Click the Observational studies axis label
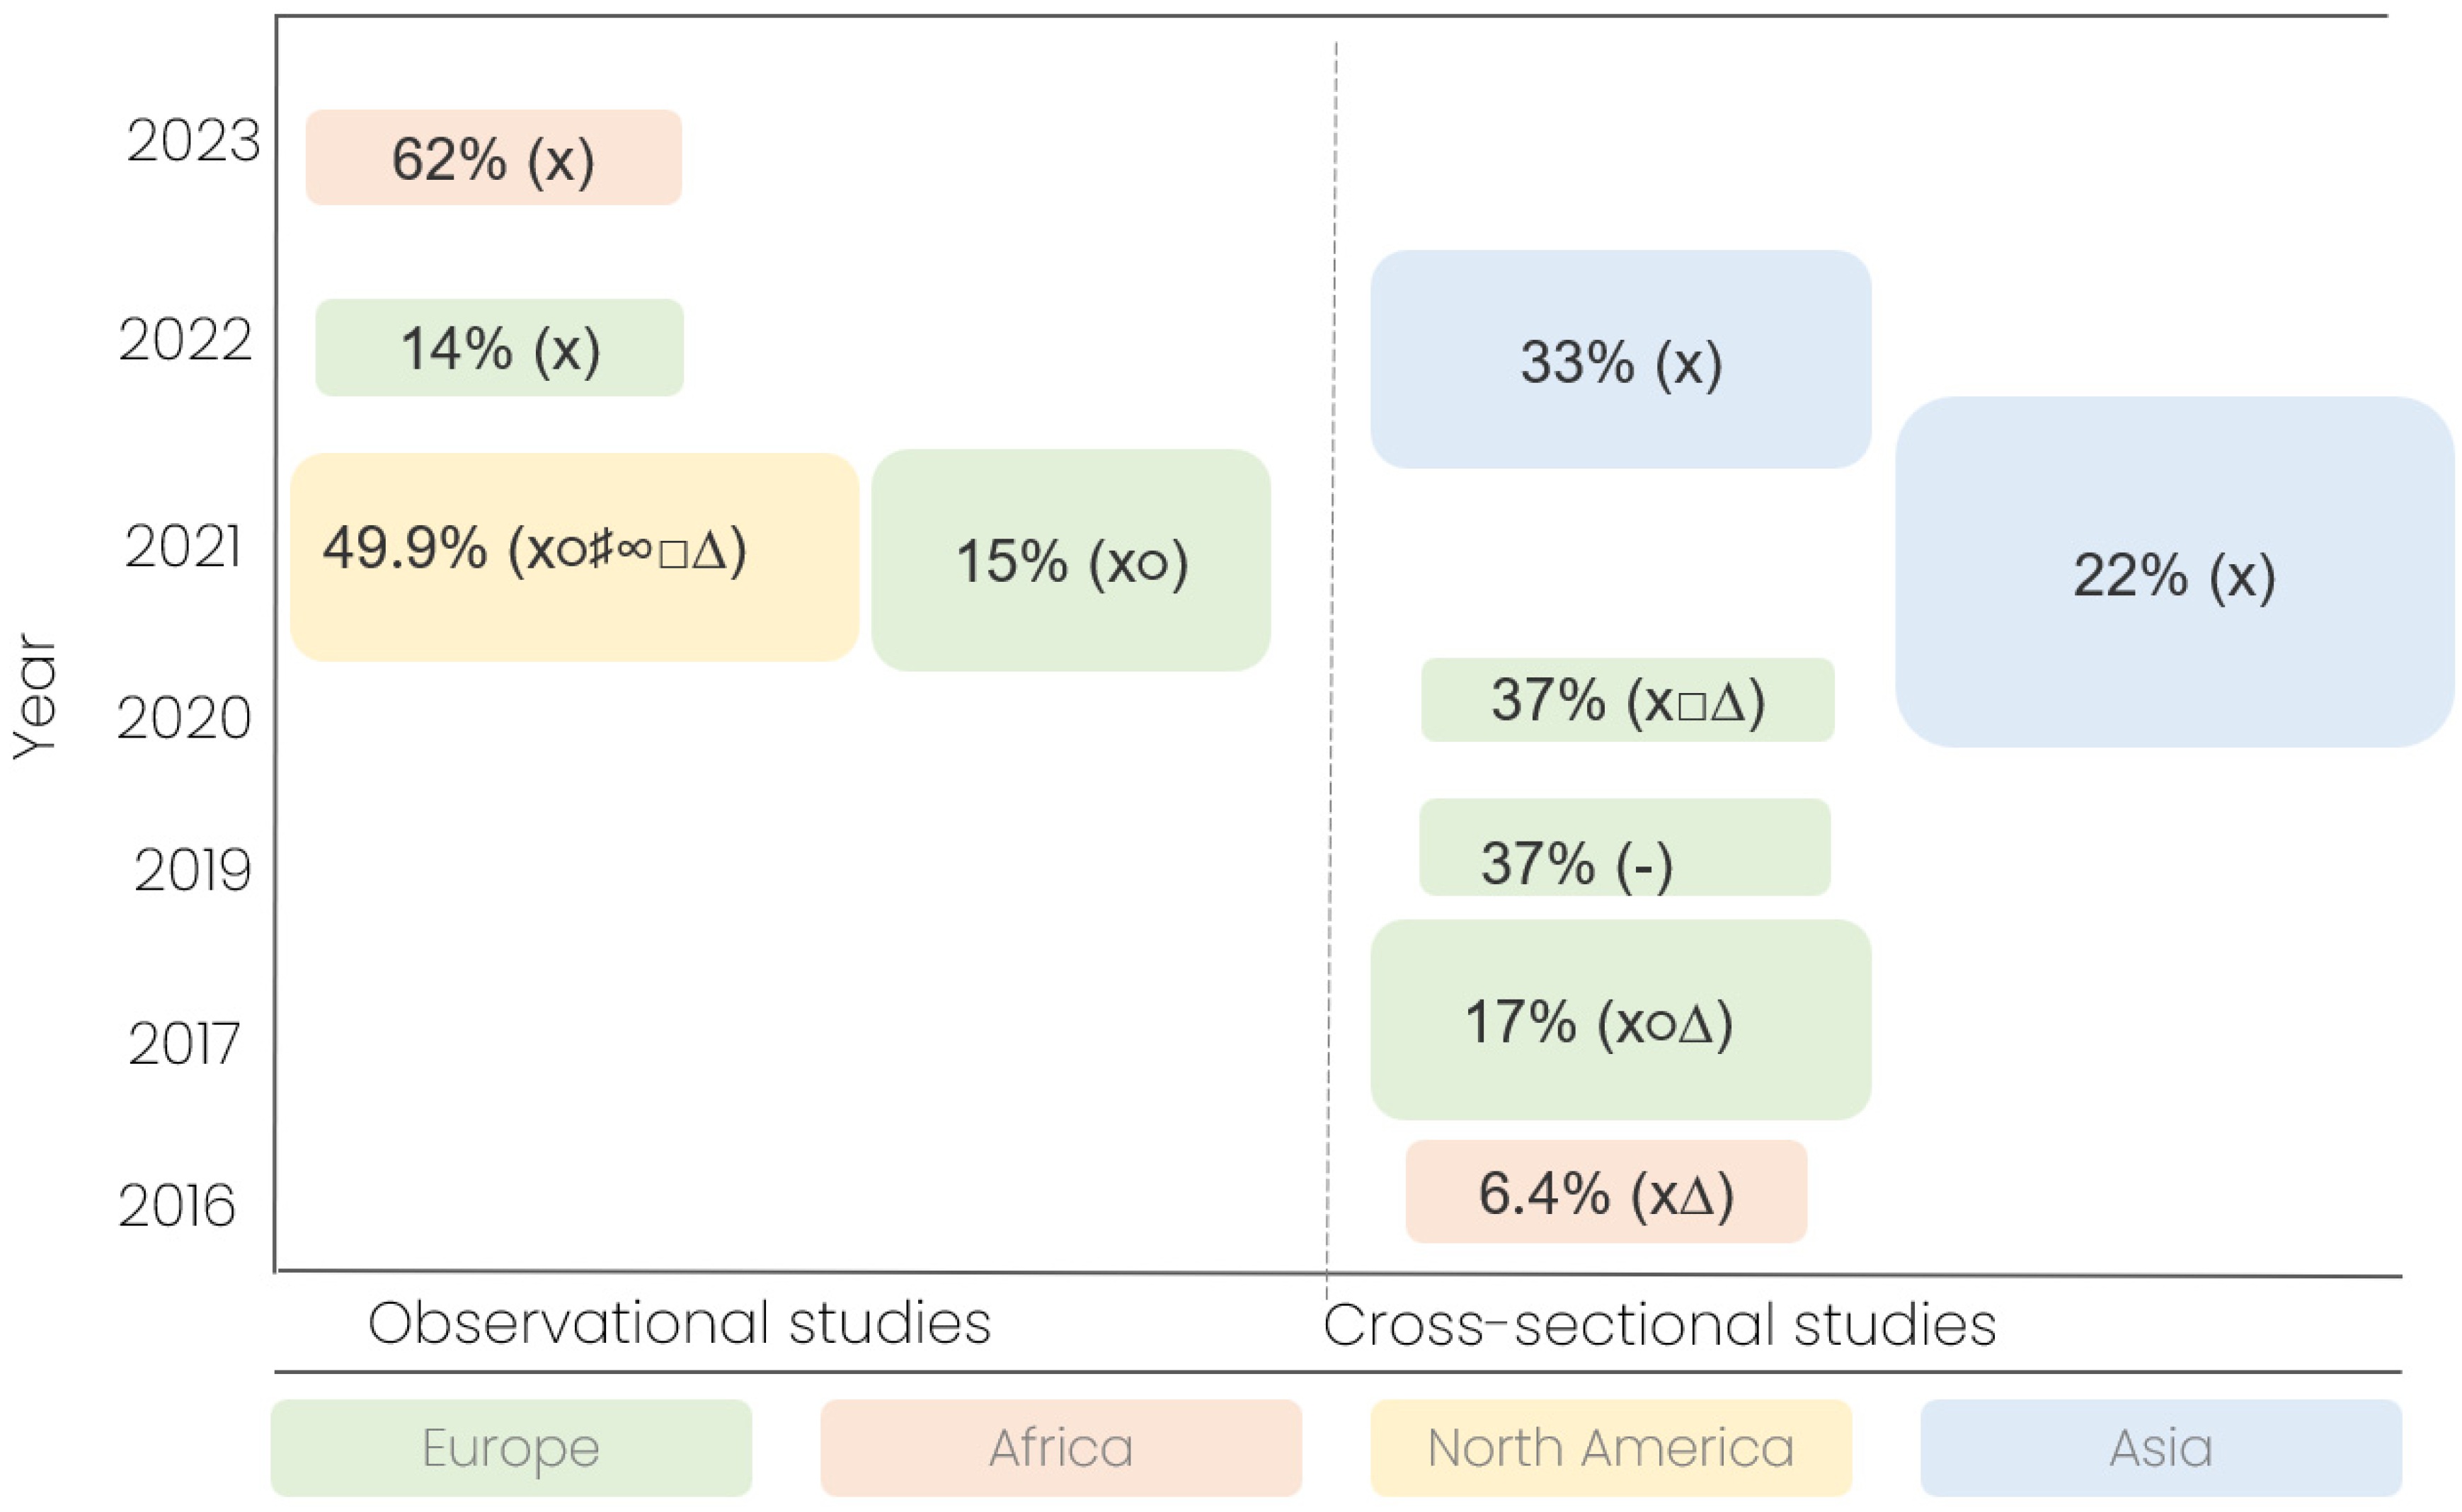Viewport: 2462px width, 1512px height. (679, 1323)
